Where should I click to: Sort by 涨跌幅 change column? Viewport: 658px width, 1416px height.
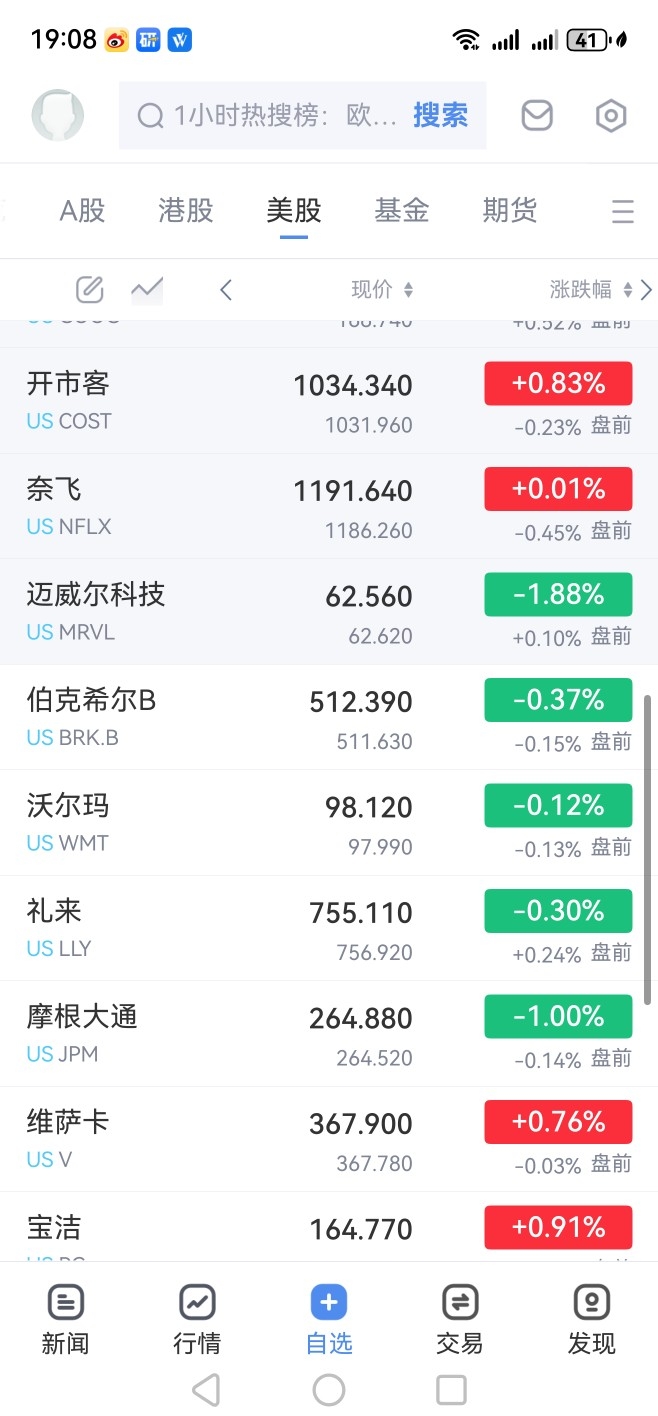pos(591,290)
